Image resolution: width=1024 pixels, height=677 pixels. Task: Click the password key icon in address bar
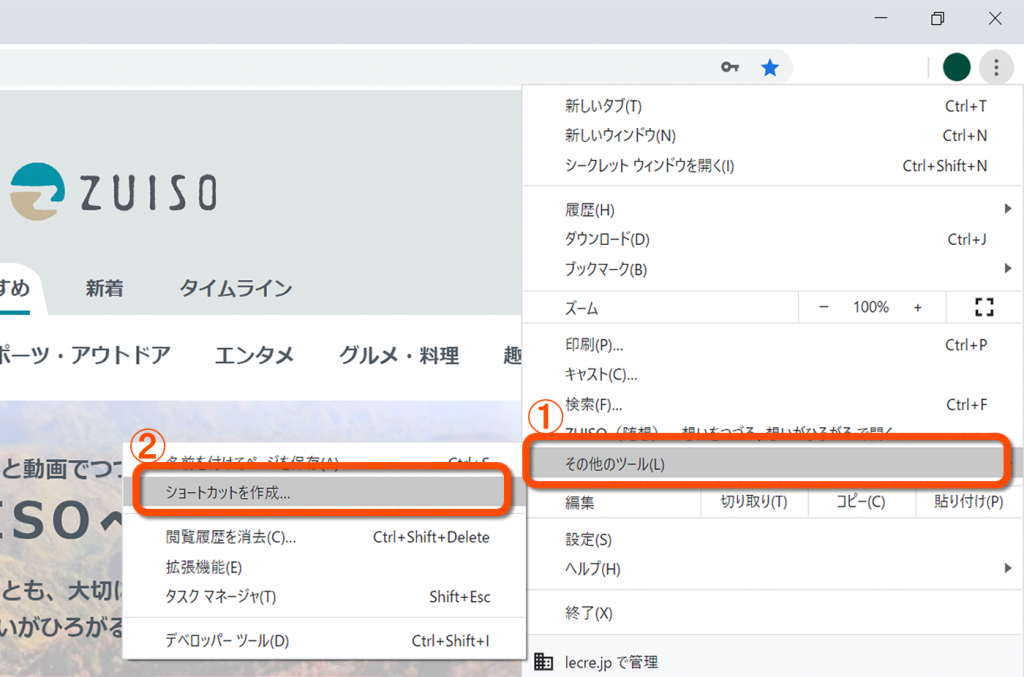click(731, 68)
